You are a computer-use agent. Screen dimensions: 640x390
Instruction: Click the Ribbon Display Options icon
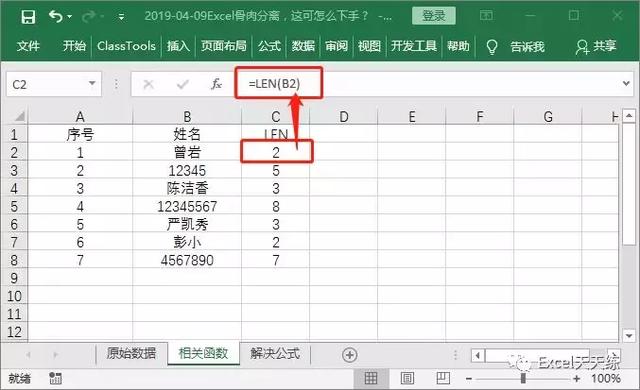486,16
